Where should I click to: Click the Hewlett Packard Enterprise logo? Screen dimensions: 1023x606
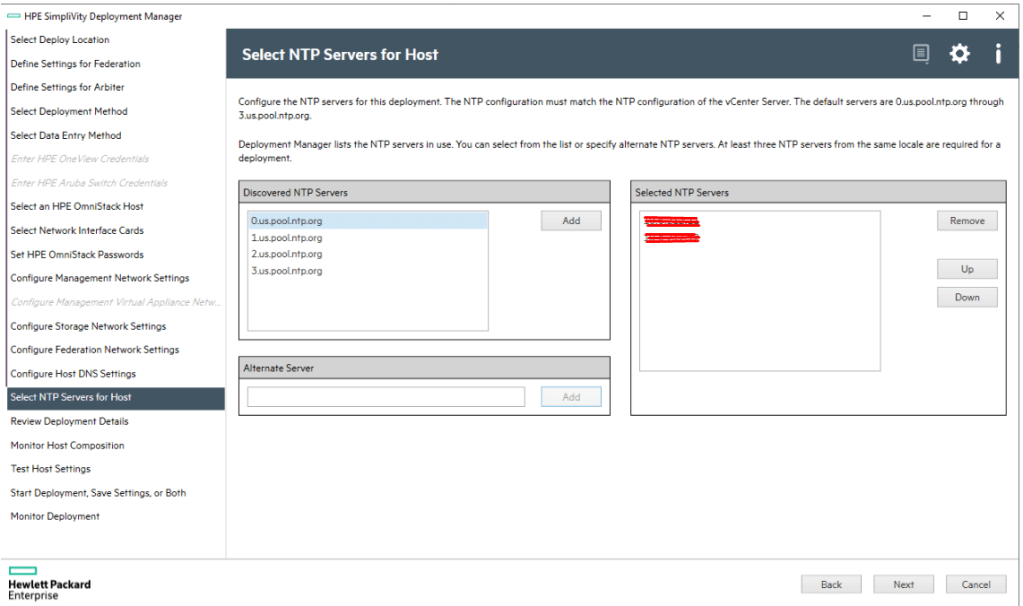tap(49, 583)
